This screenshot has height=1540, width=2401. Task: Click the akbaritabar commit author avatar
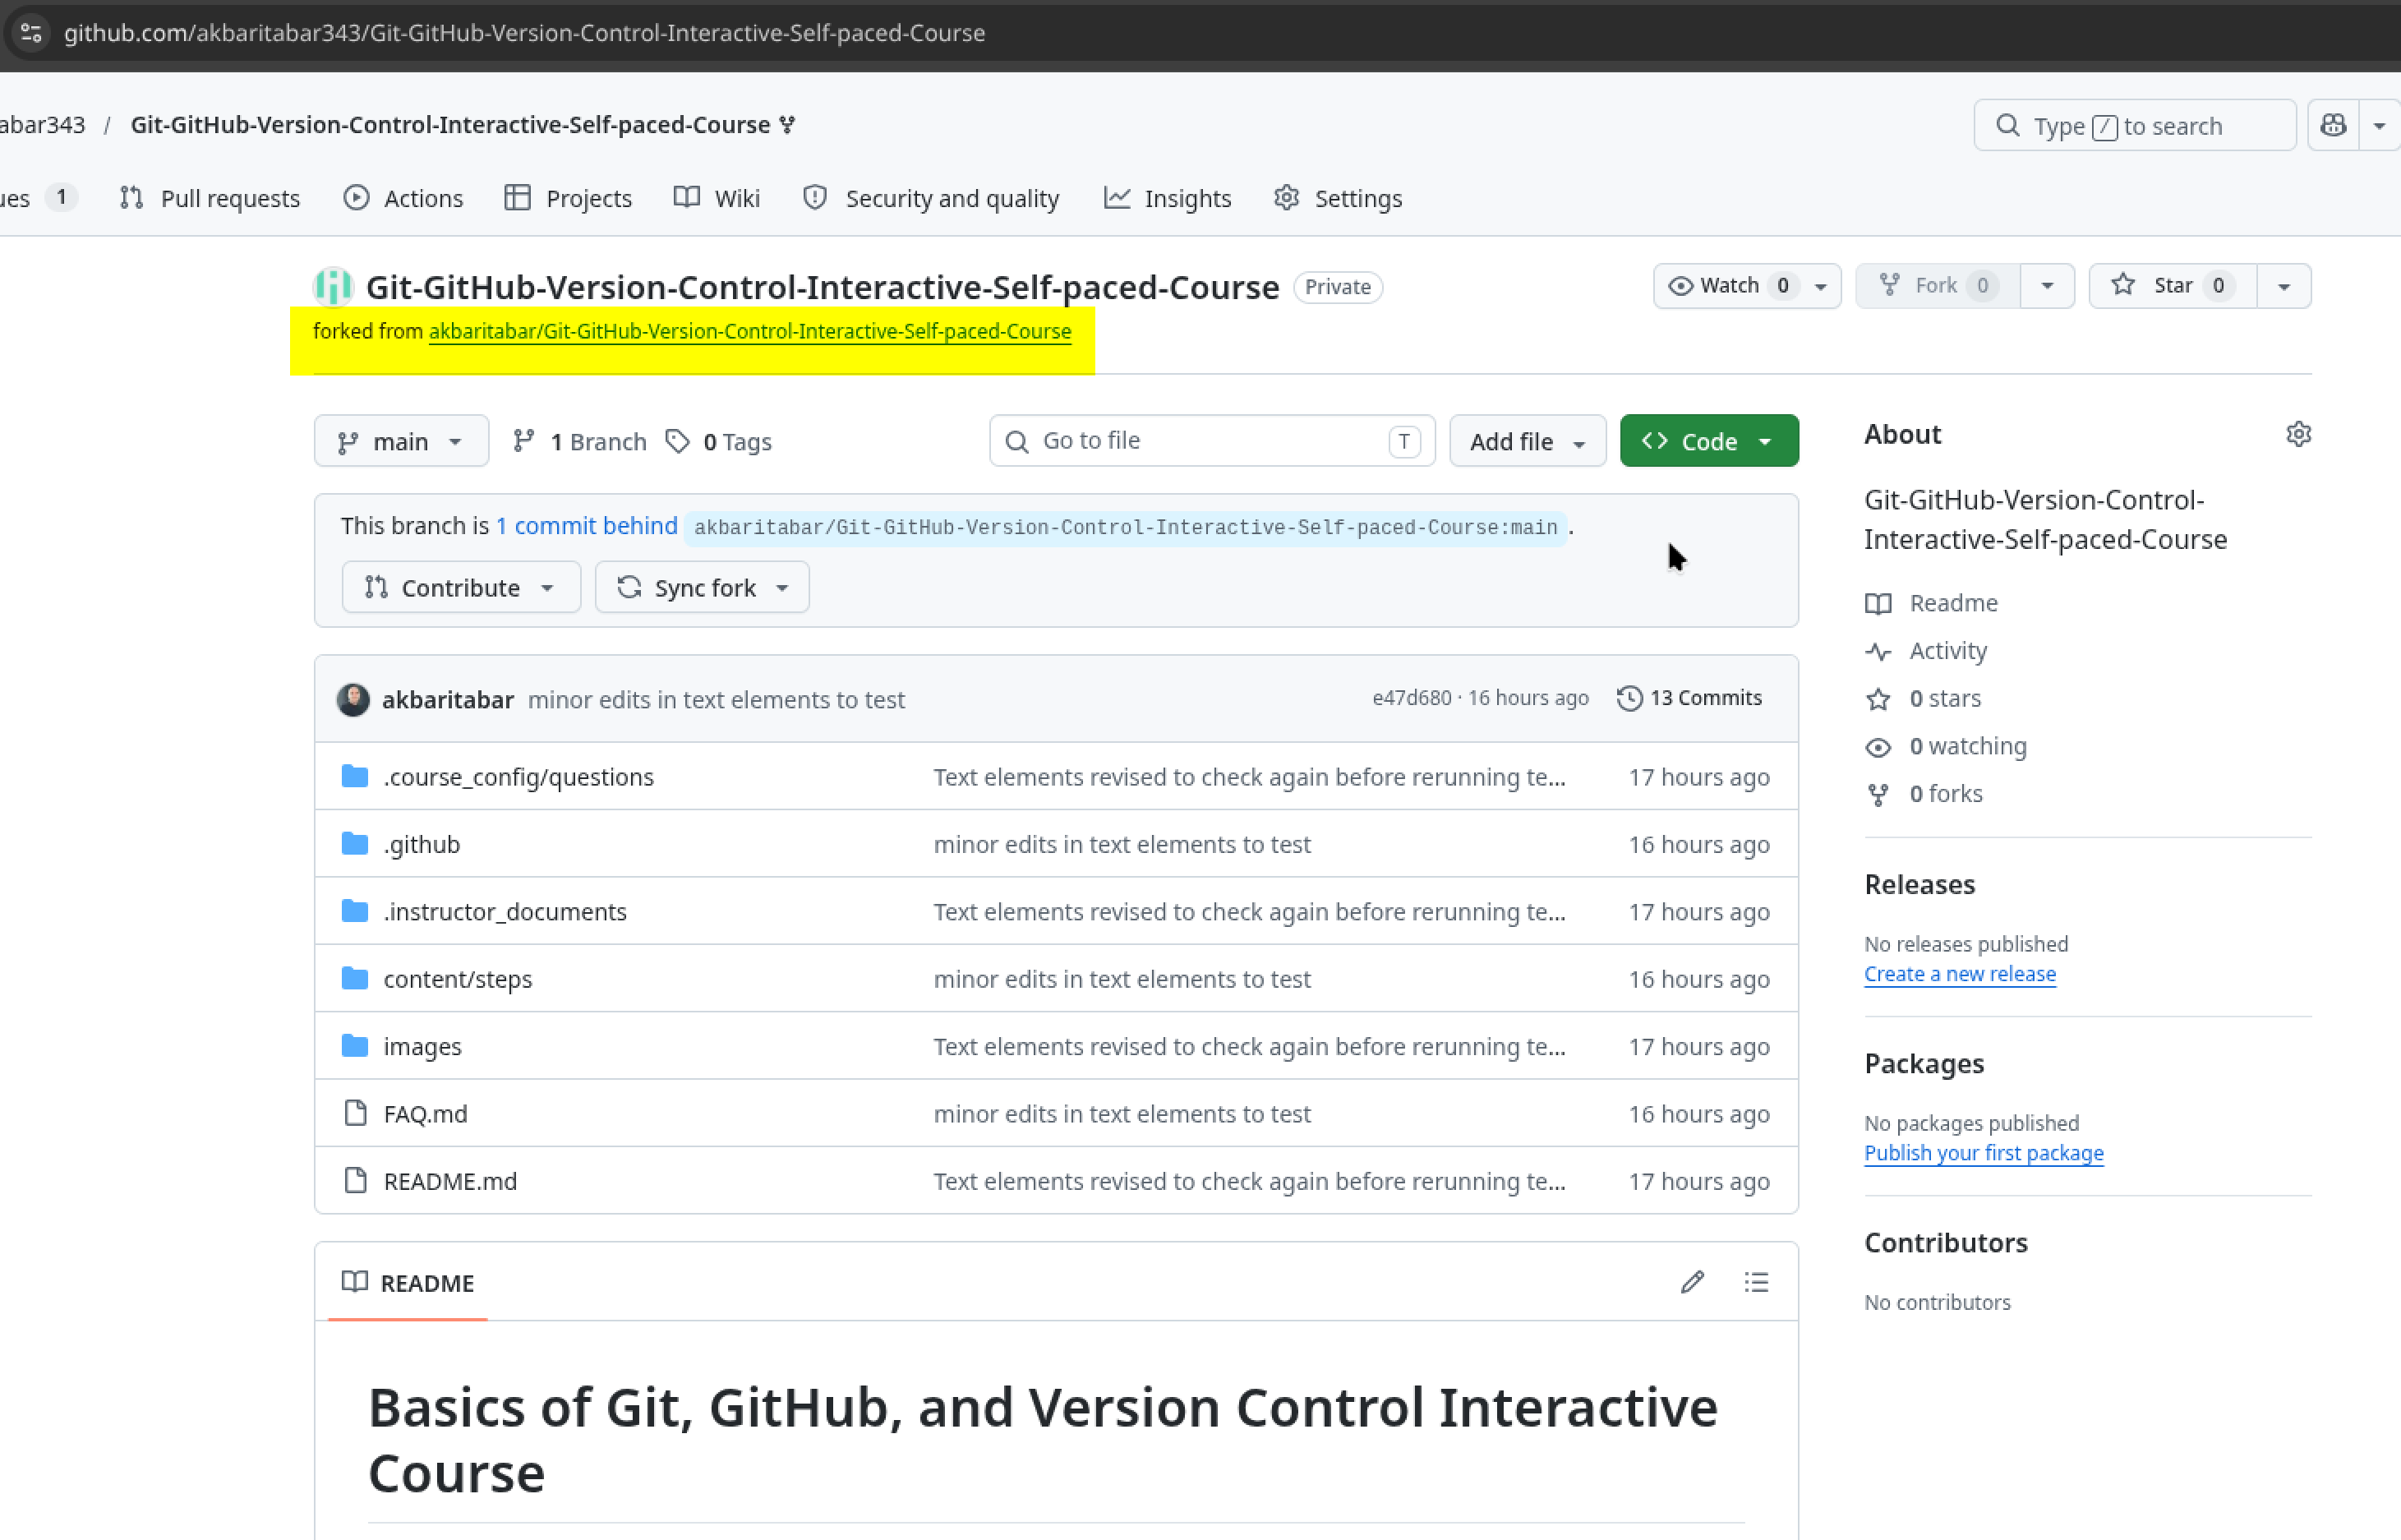pos(353,699)
